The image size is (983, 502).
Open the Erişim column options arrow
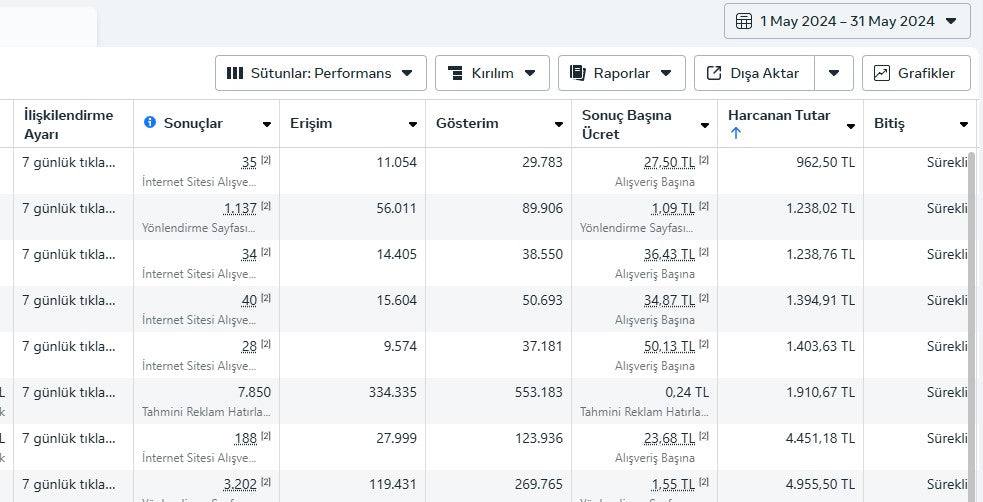tap(413, 125)
